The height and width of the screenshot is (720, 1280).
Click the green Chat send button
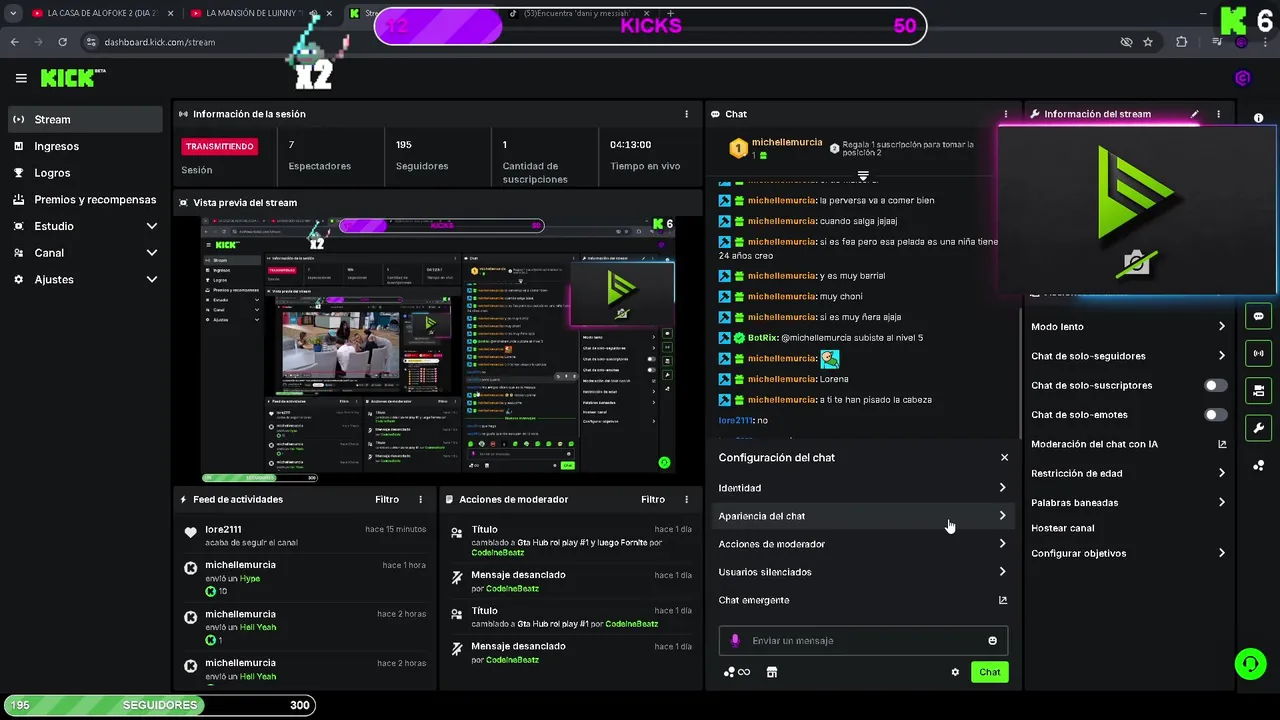pos(989,672)
